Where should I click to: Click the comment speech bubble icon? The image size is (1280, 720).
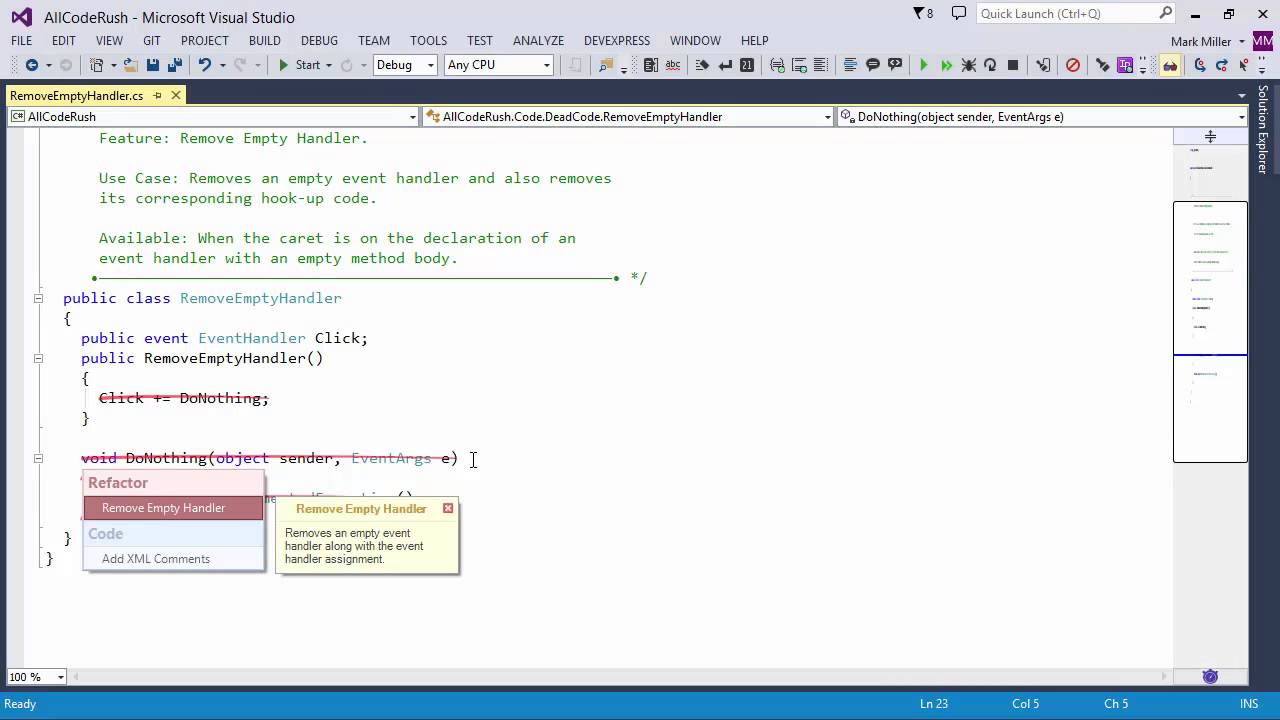[x=873, y=65]
